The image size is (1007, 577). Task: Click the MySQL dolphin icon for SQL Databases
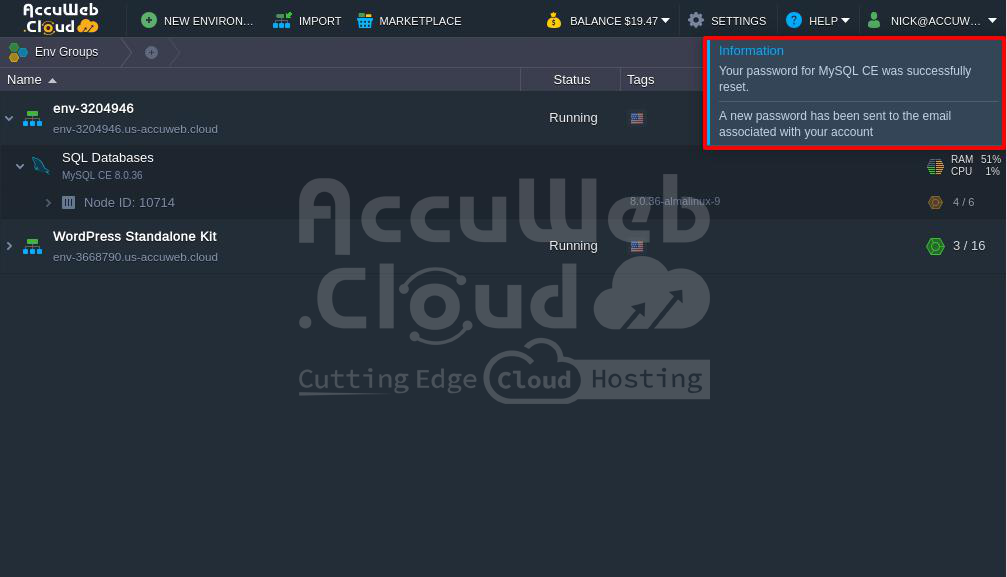(40, 165)
